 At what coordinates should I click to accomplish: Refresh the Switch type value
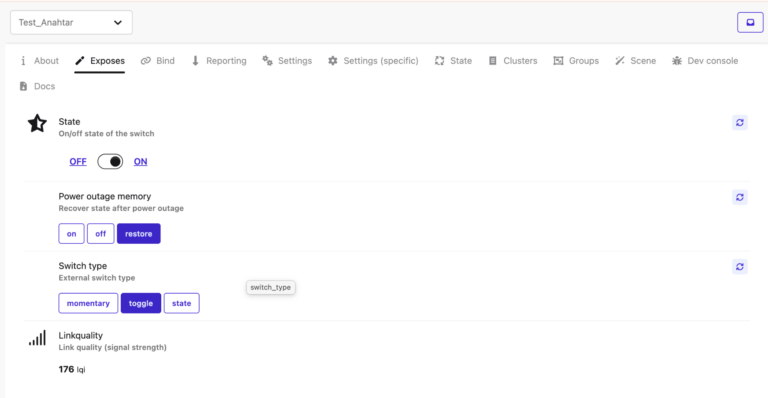pos(740,267)
